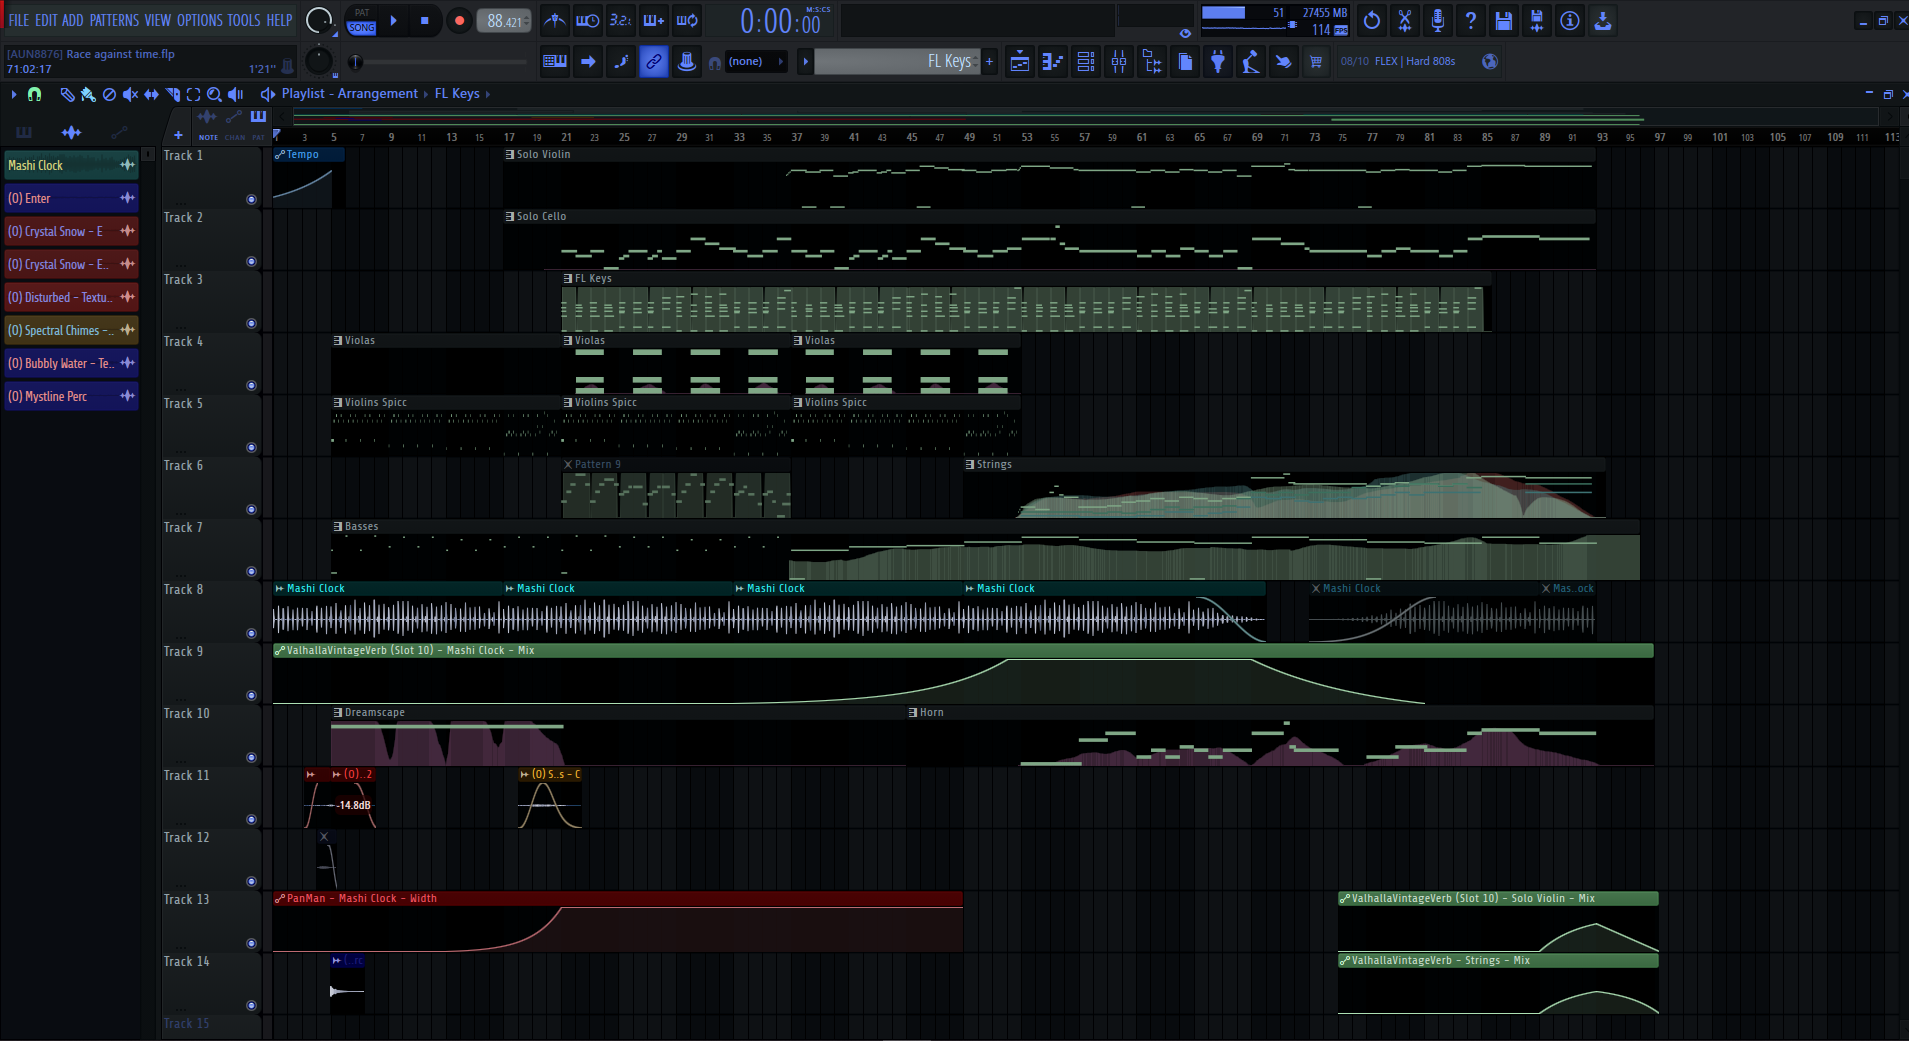Open the PATTERNS menu
The width and height of the screenshot is (1909, 1041).
(x=114, y=20)
